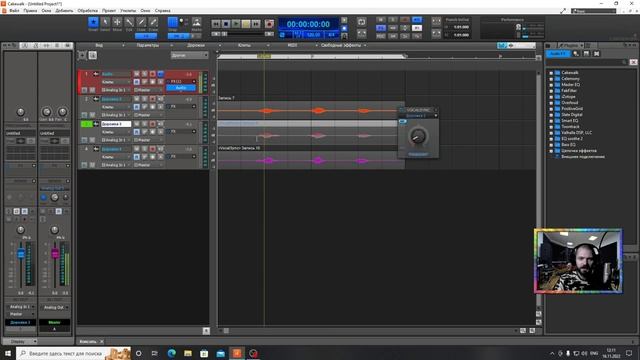The width and height of the screenshot is (640, 360).
Task: Open track 3 Клипы edit filter dropdown
Action: pyautogui.click(x=116, y=132)
